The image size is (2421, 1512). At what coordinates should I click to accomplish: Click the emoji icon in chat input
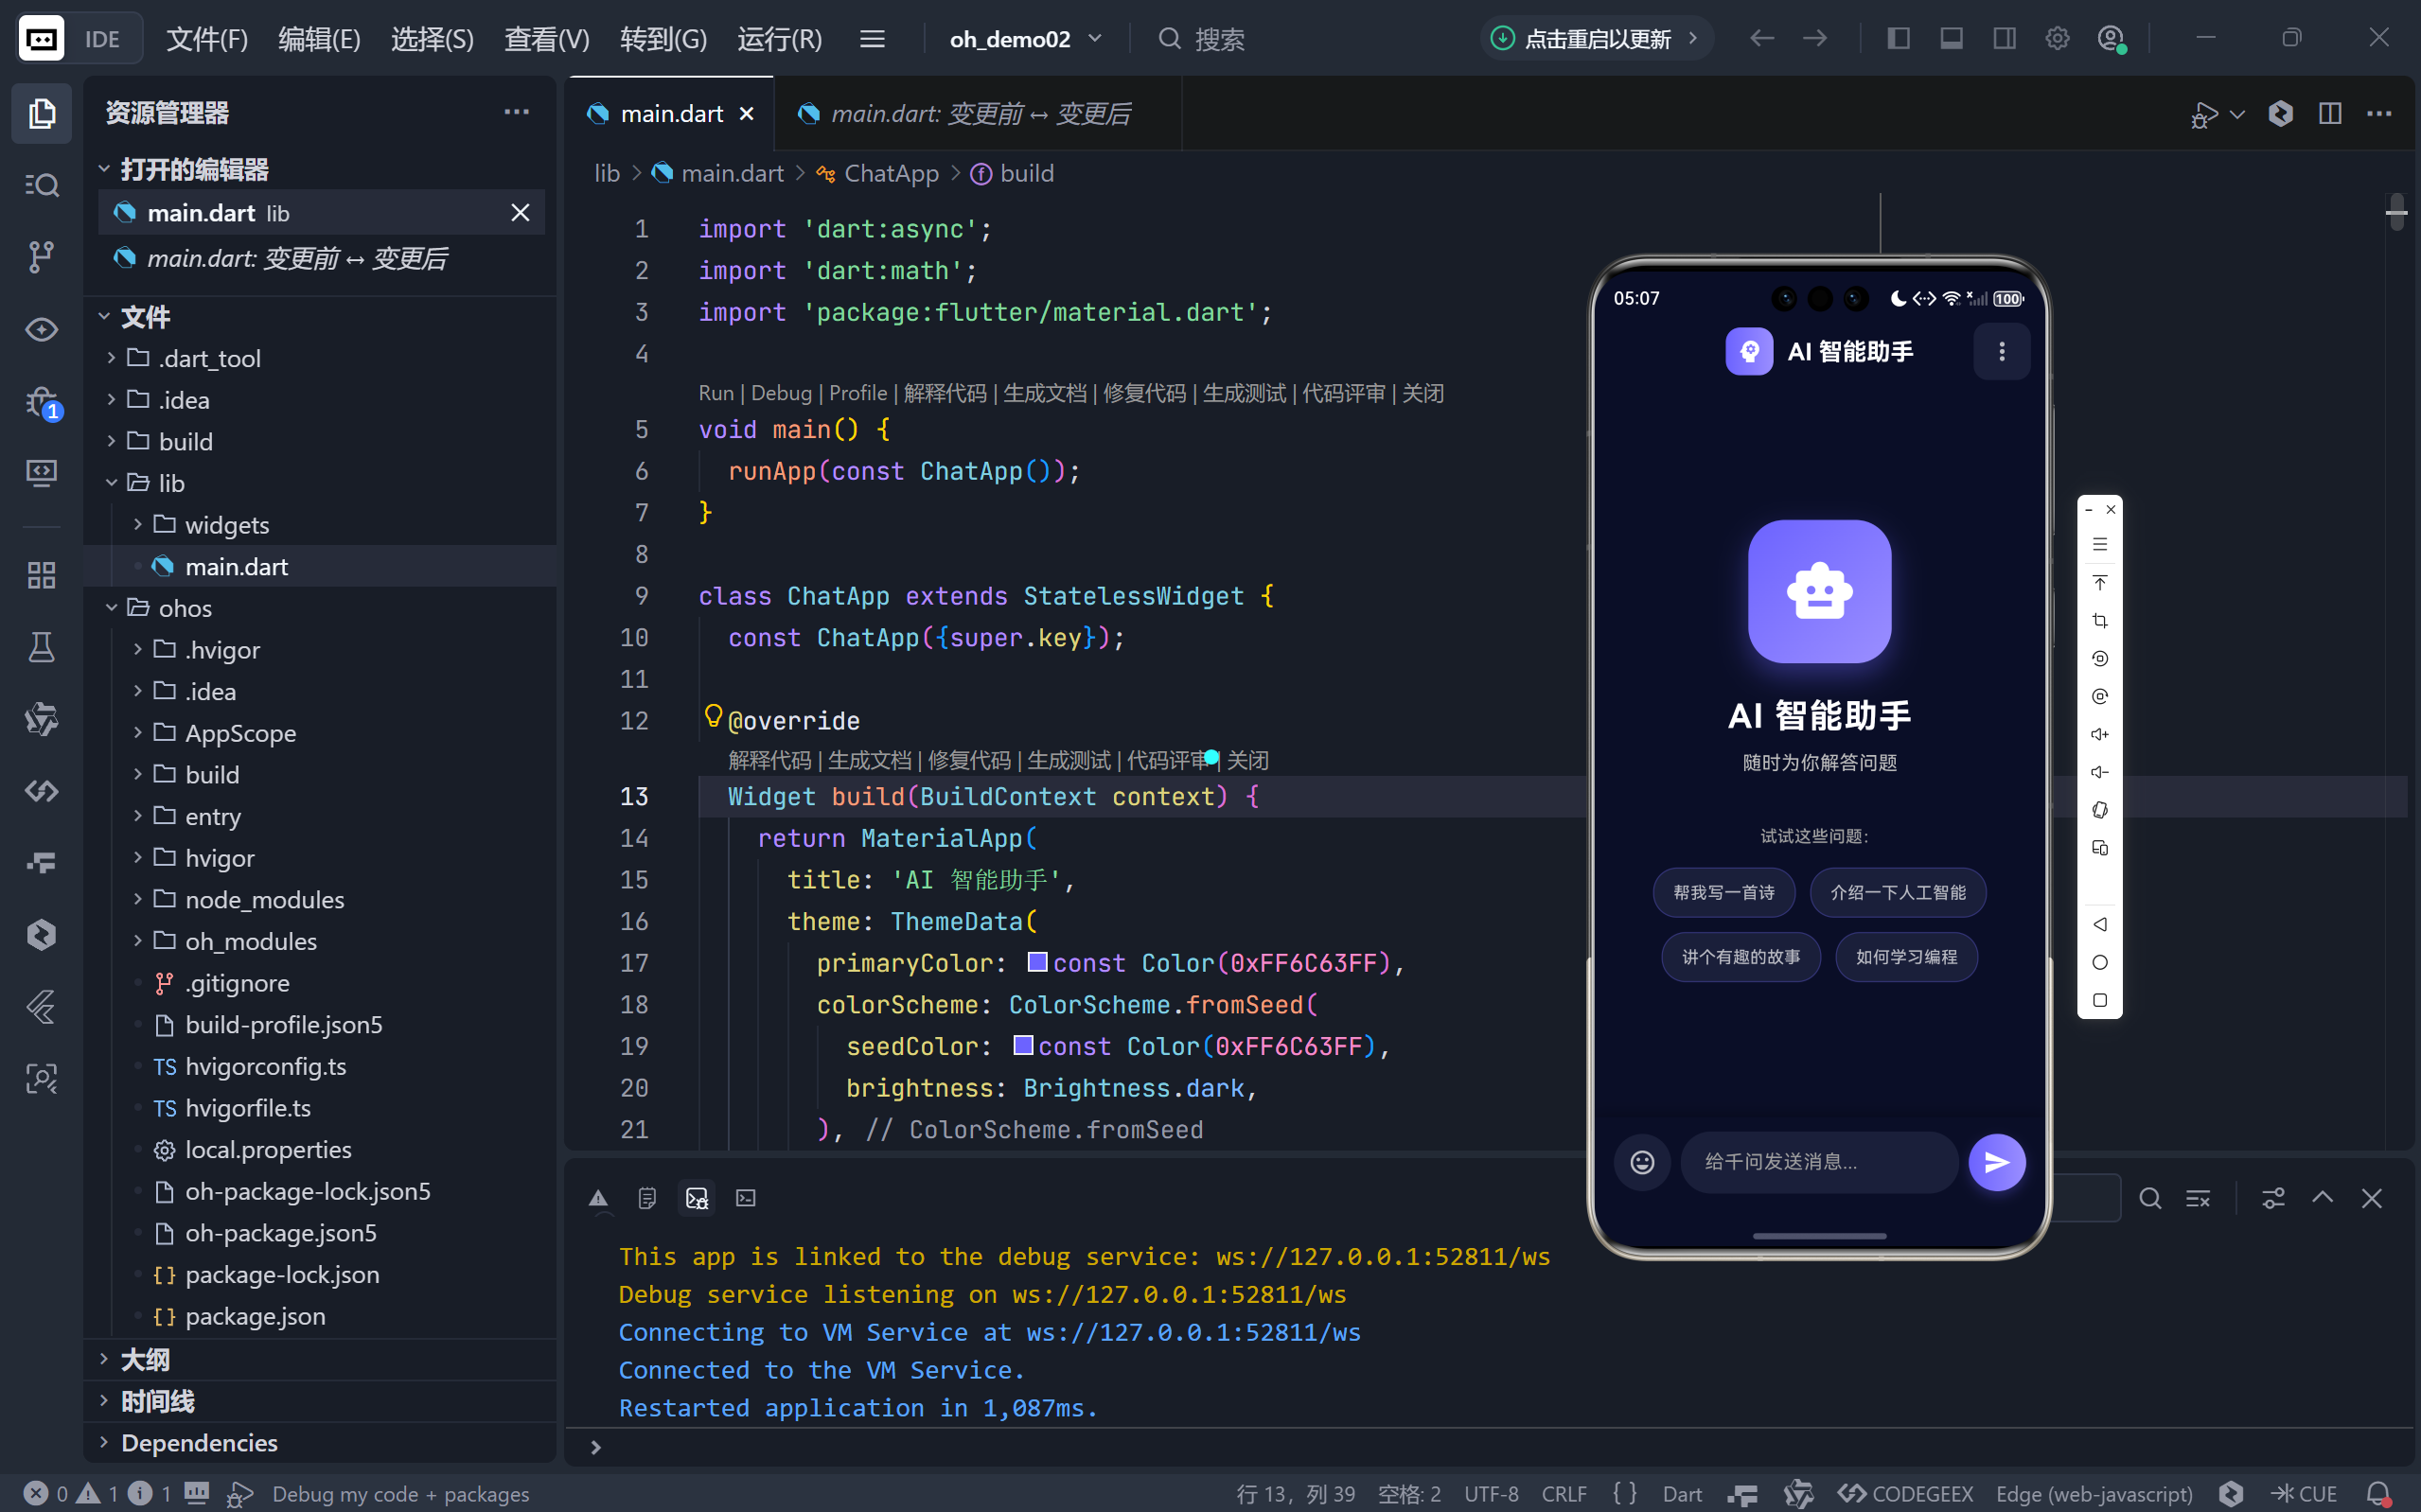pyautogui.click(x=1642, y=1161)
